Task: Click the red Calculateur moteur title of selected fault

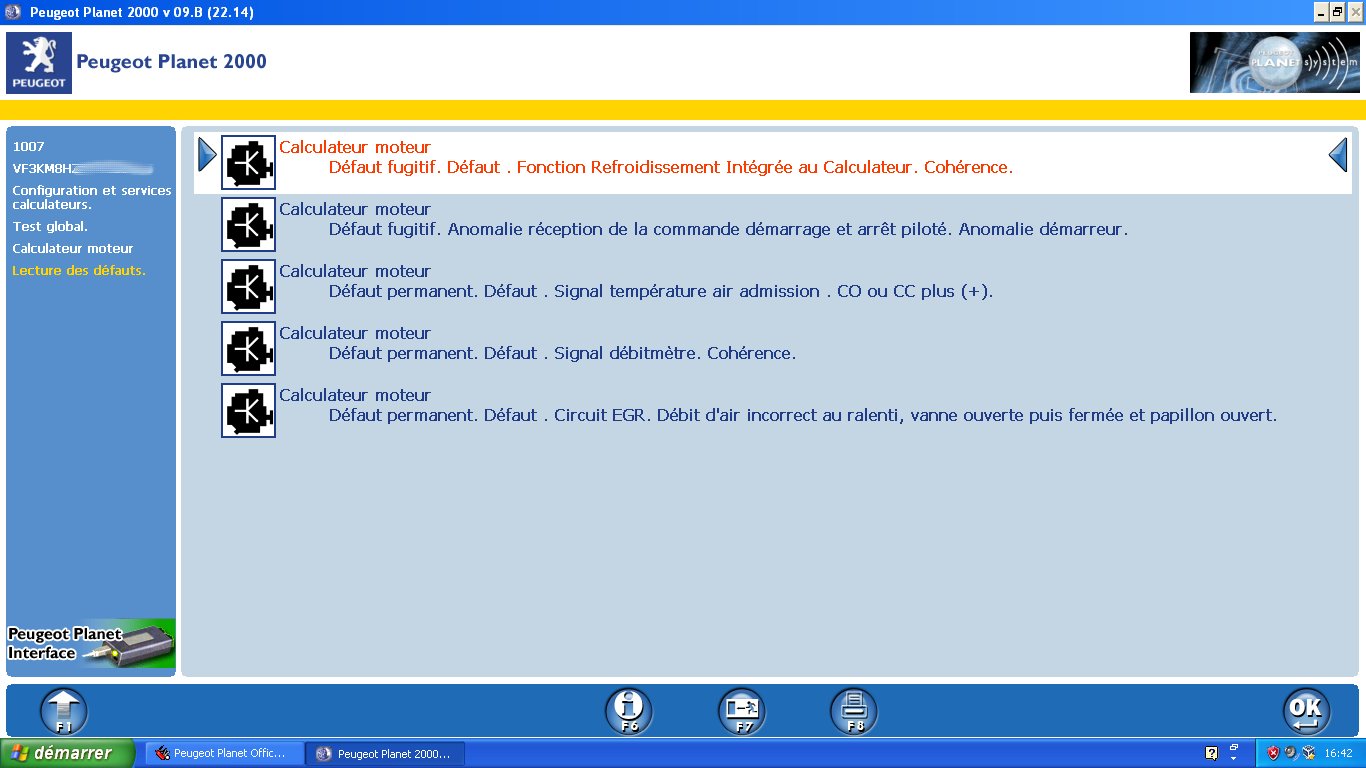Action: click(355, 147)
